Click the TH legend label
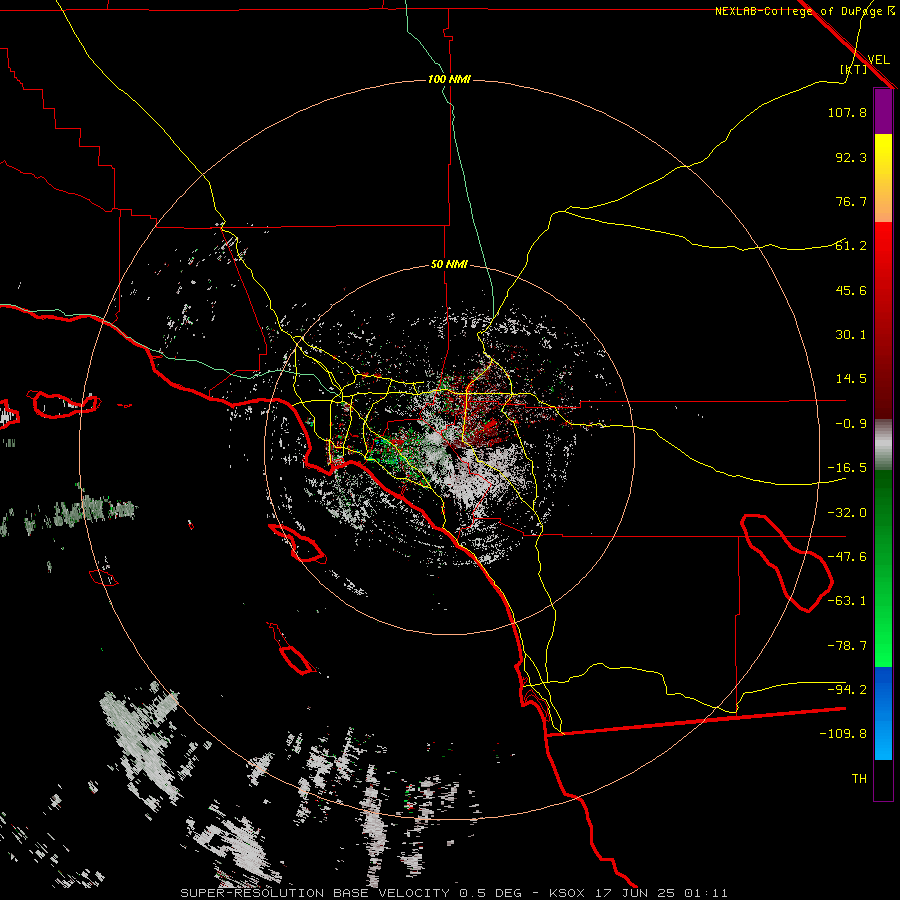 pyautogui.click(x=859, y=779)
